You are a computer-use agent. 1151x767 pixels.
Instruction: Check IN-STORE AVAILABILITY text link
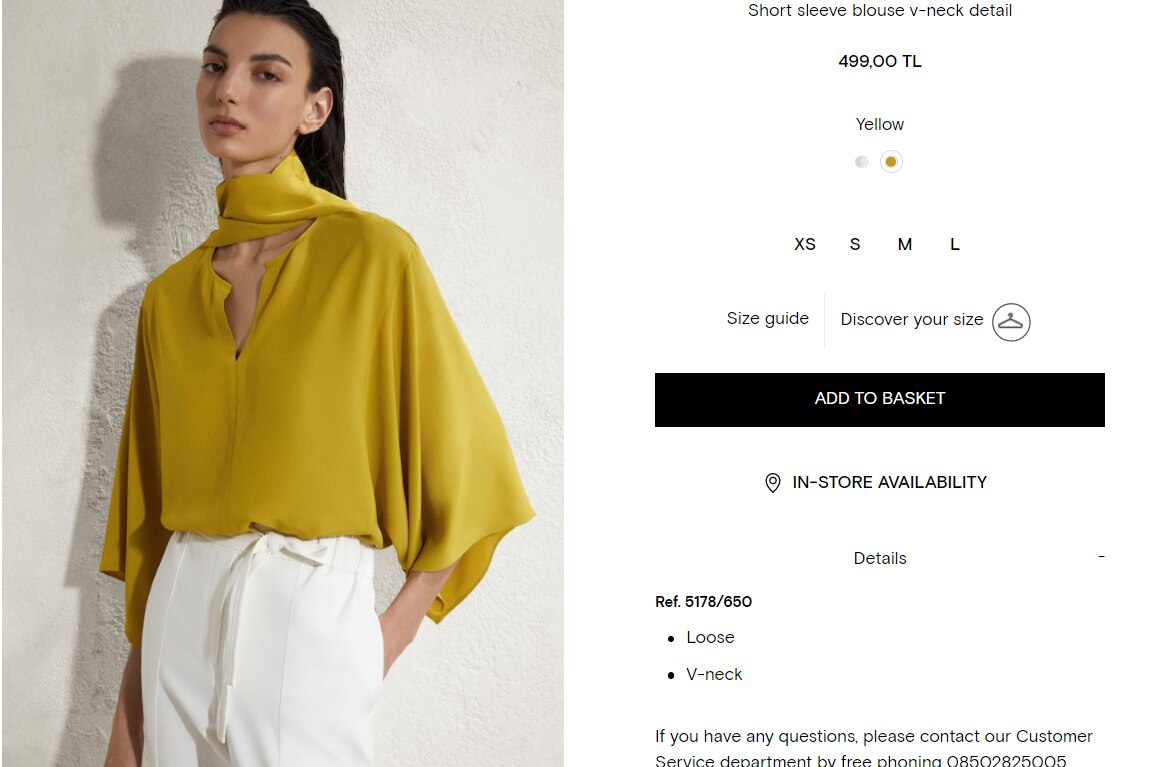click(890, 482)
